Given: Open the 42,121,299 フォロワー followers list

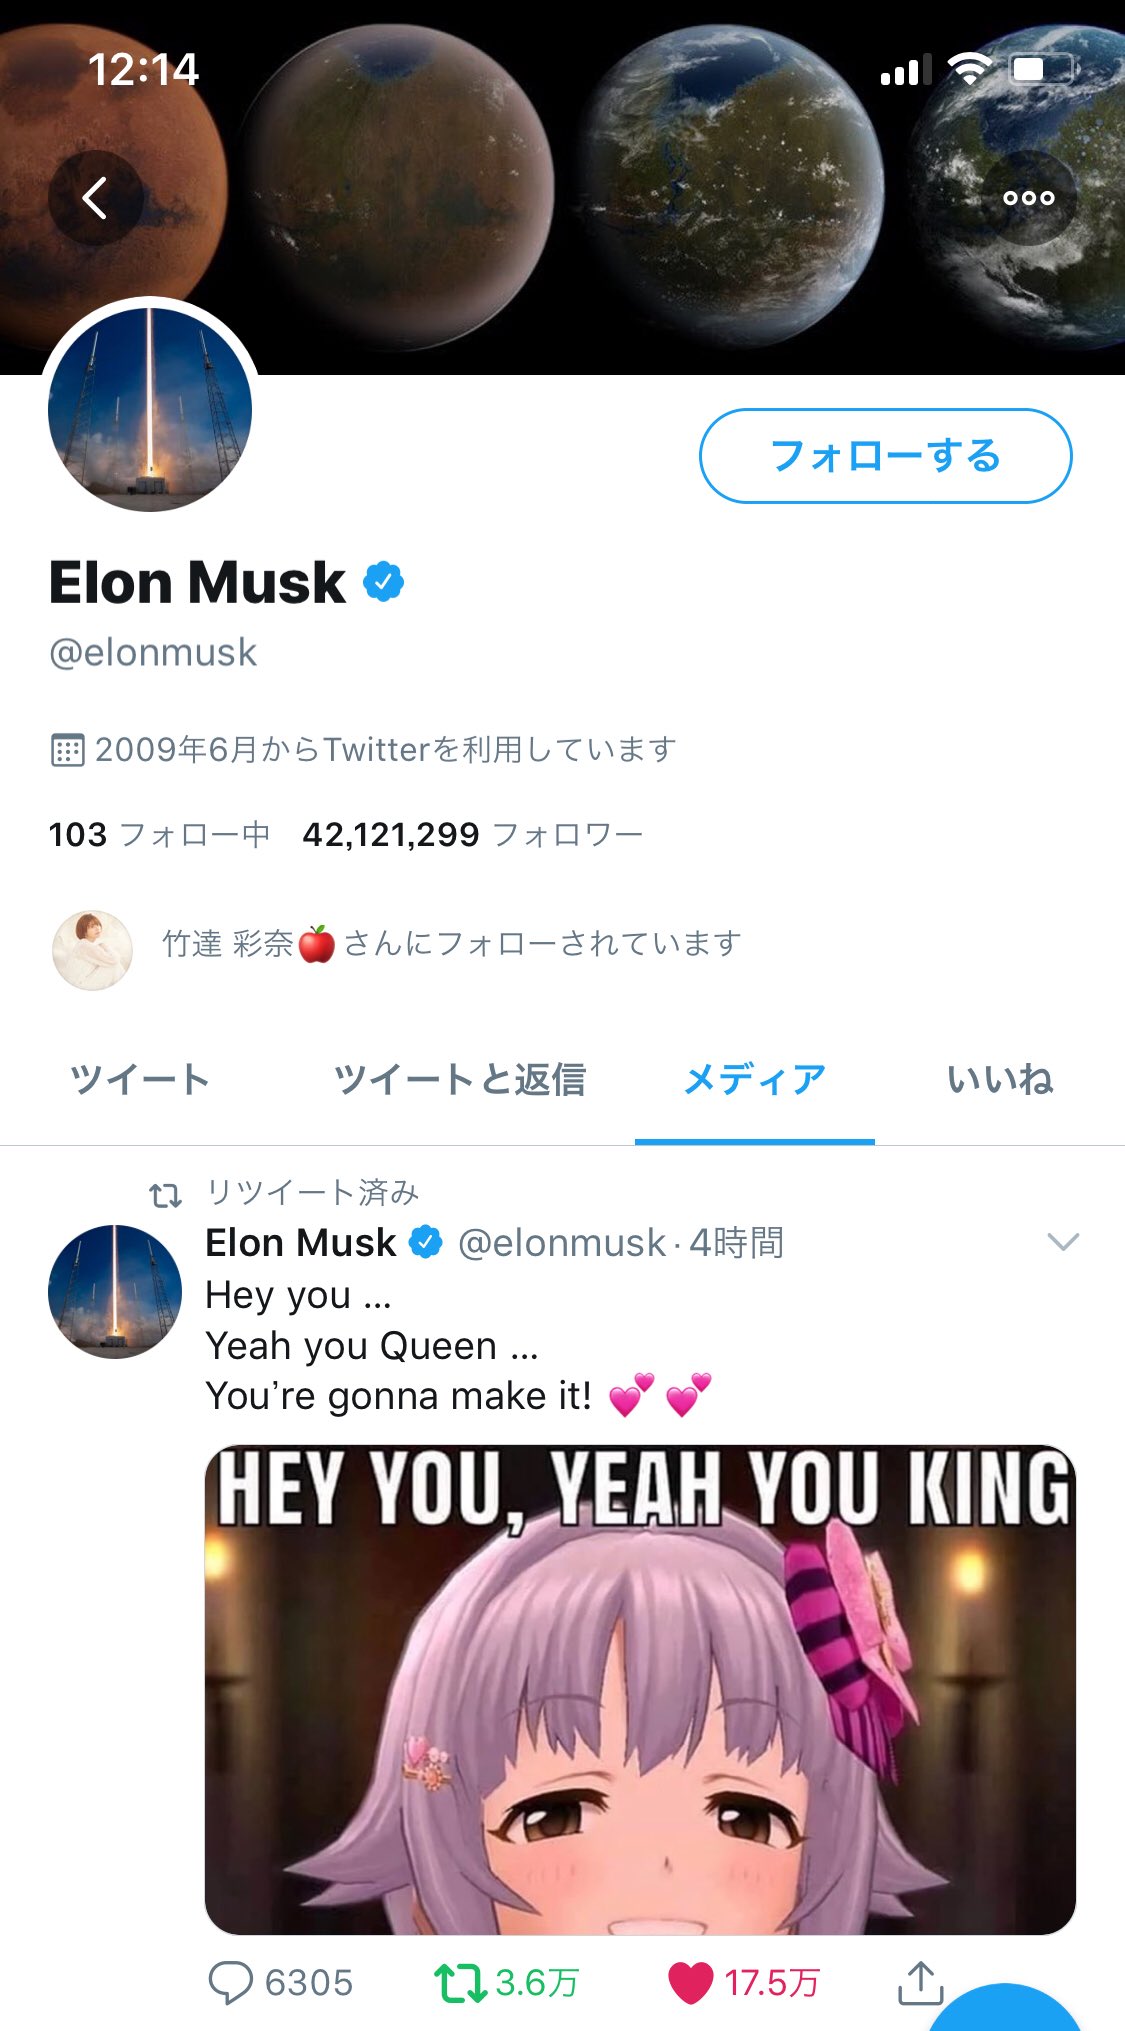Looking at the screenshot, I should [472, 834].
